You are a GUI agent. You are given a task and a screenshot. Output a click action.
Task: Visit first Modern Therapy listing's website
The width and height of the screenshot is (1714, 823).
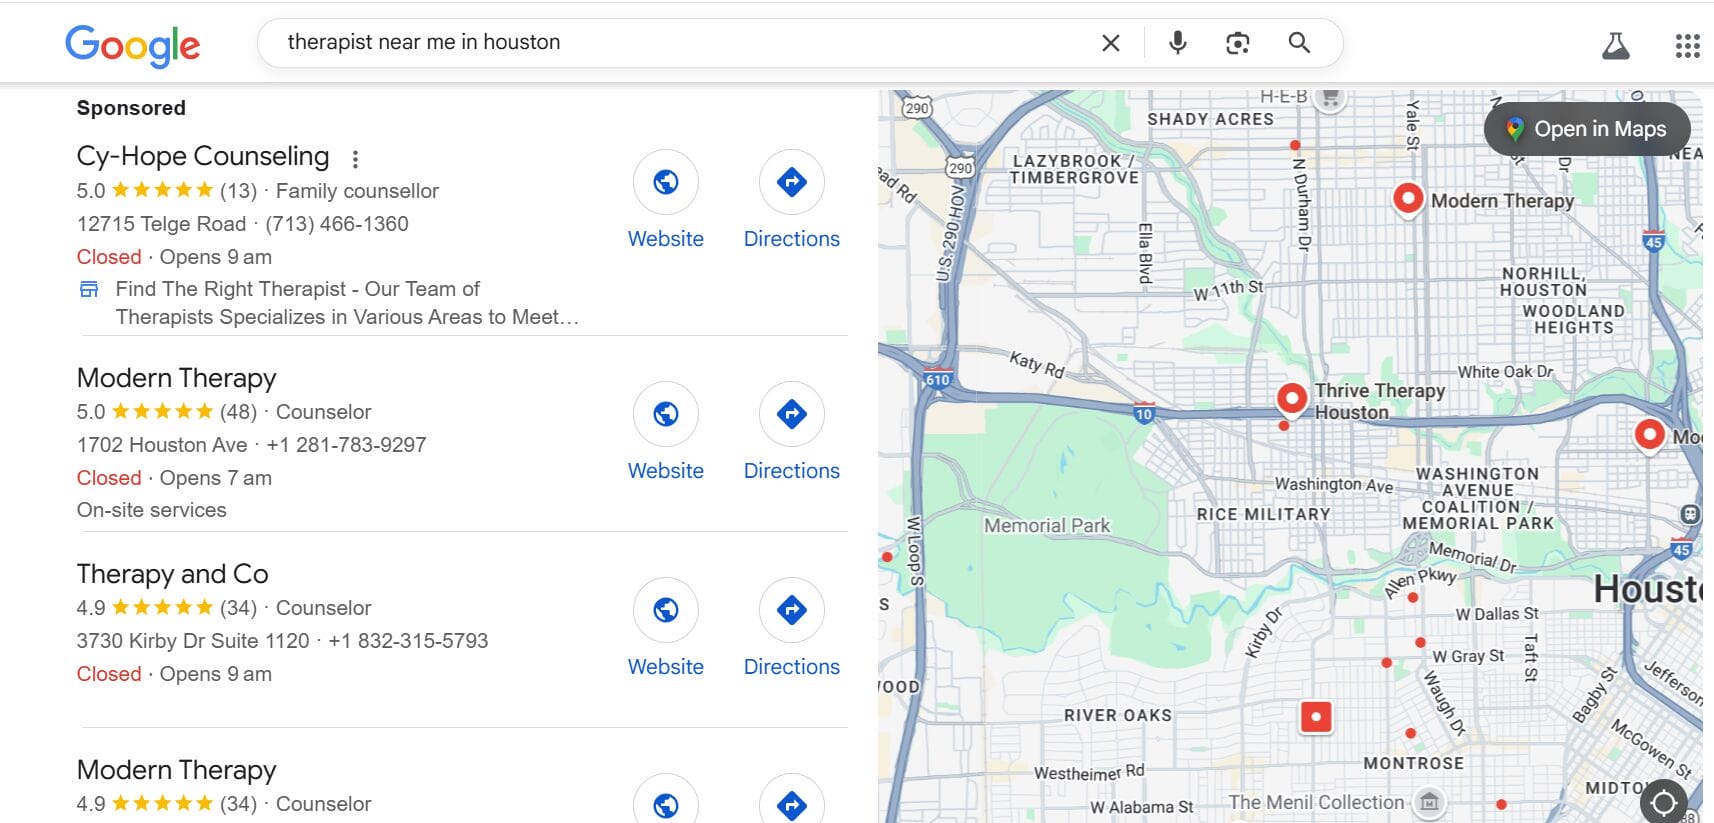tap(666, 414)
